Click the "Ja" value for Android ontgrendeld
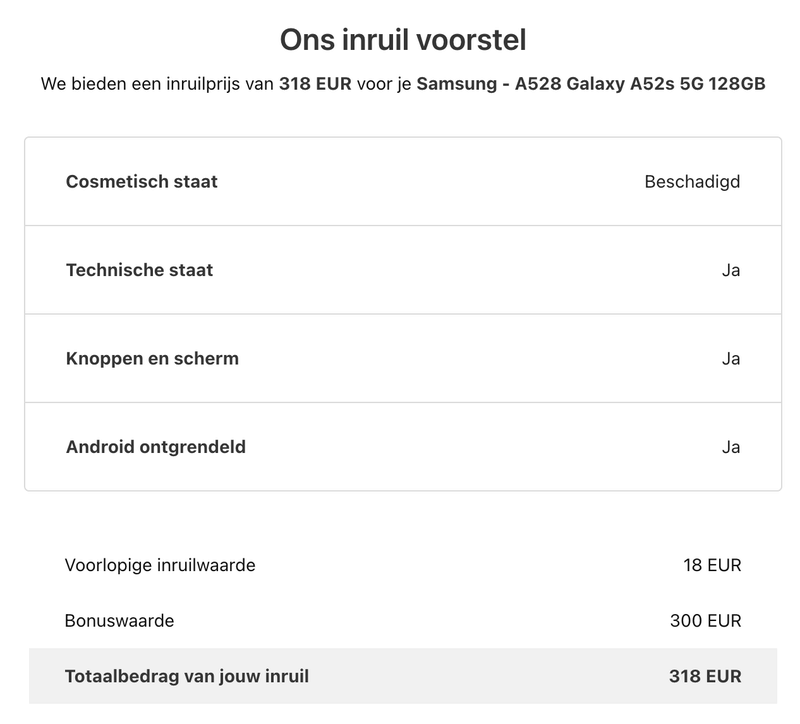 [x=731, y=447]
